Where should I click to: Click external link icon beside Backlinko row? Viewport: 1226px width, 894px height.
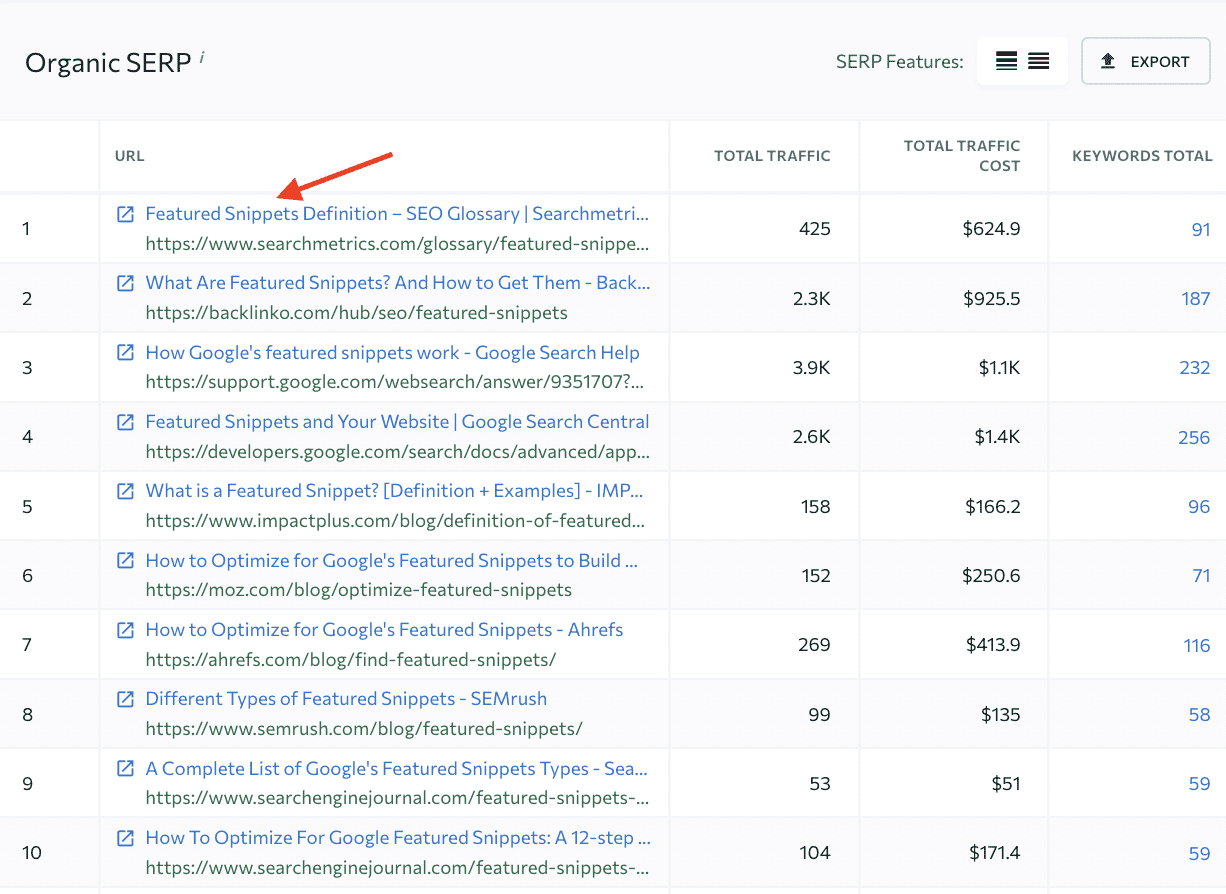pyautogui.click(x=125, y=283)
